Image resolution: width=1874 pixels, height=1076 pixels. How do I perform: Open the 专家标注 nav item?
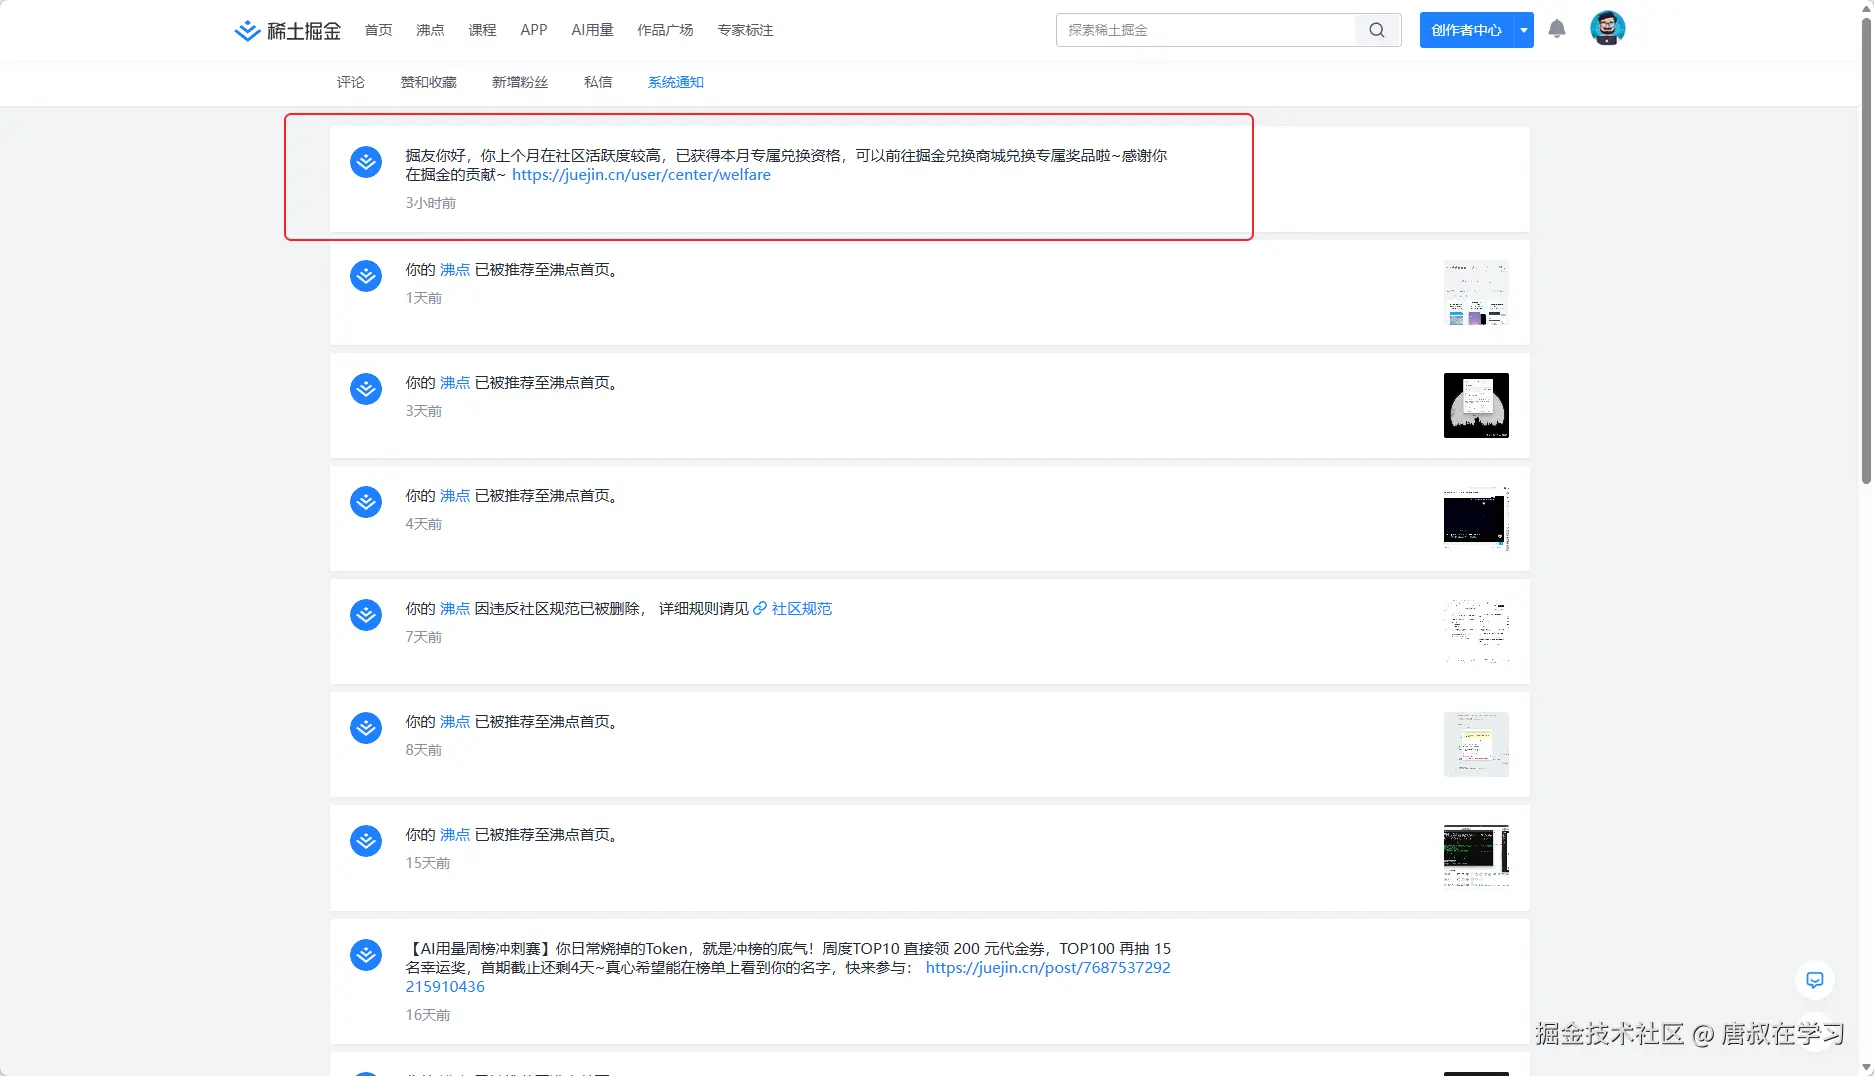tap(745, 30)
